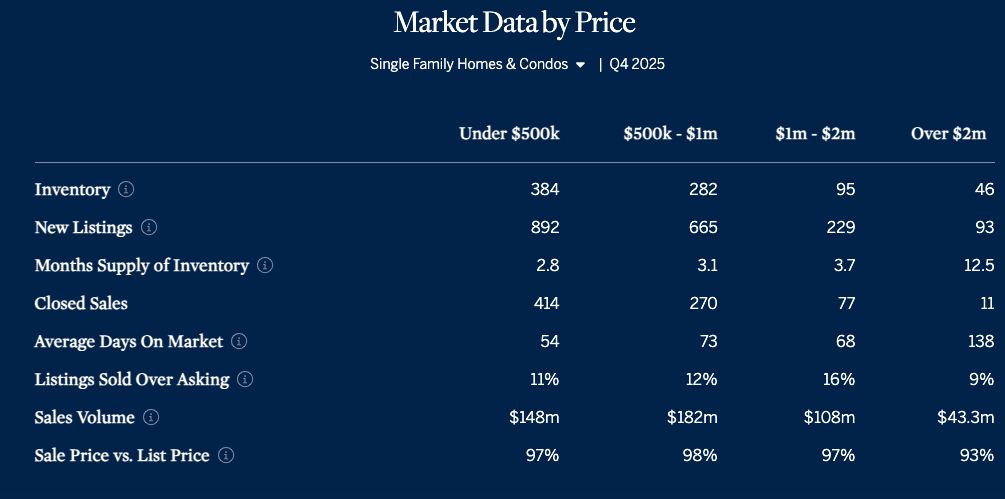Click the info icon next to Inventory
This screenshot has width=1005, height=499.
[x=126, y=189]
